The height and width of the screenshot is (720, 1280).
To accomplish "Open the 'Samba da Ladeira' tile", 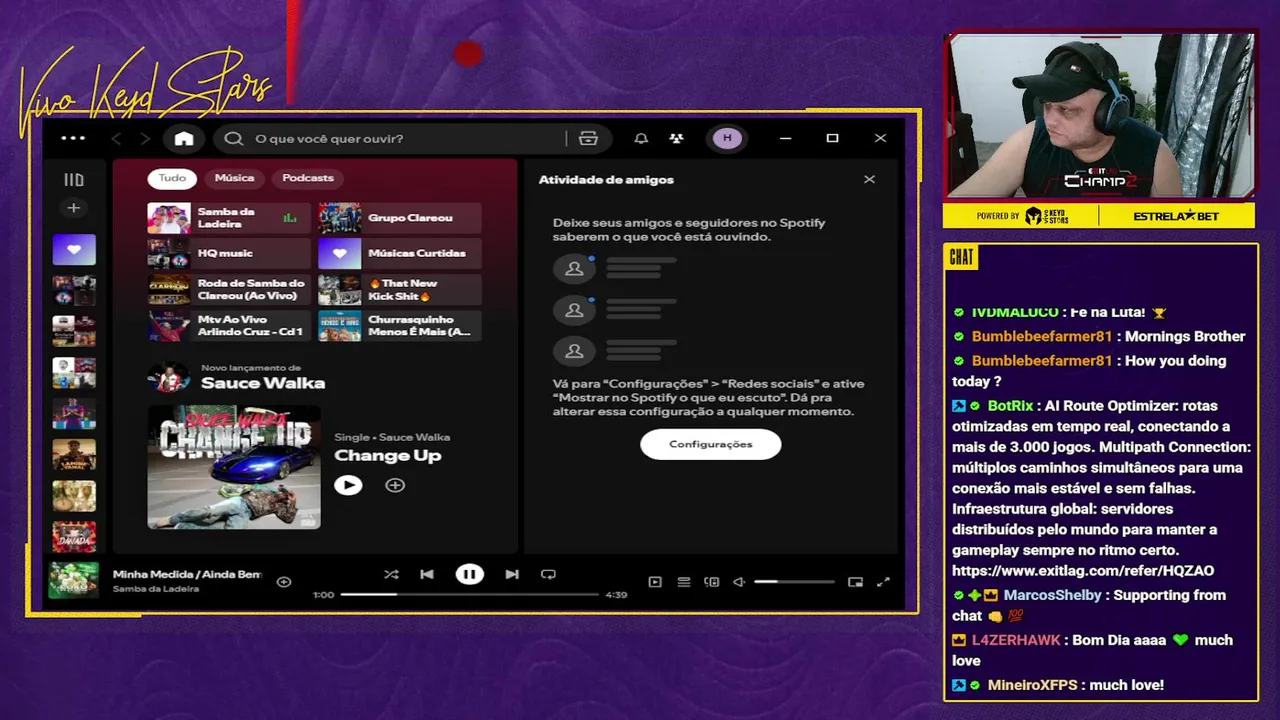I will click(x=229, y=218).
